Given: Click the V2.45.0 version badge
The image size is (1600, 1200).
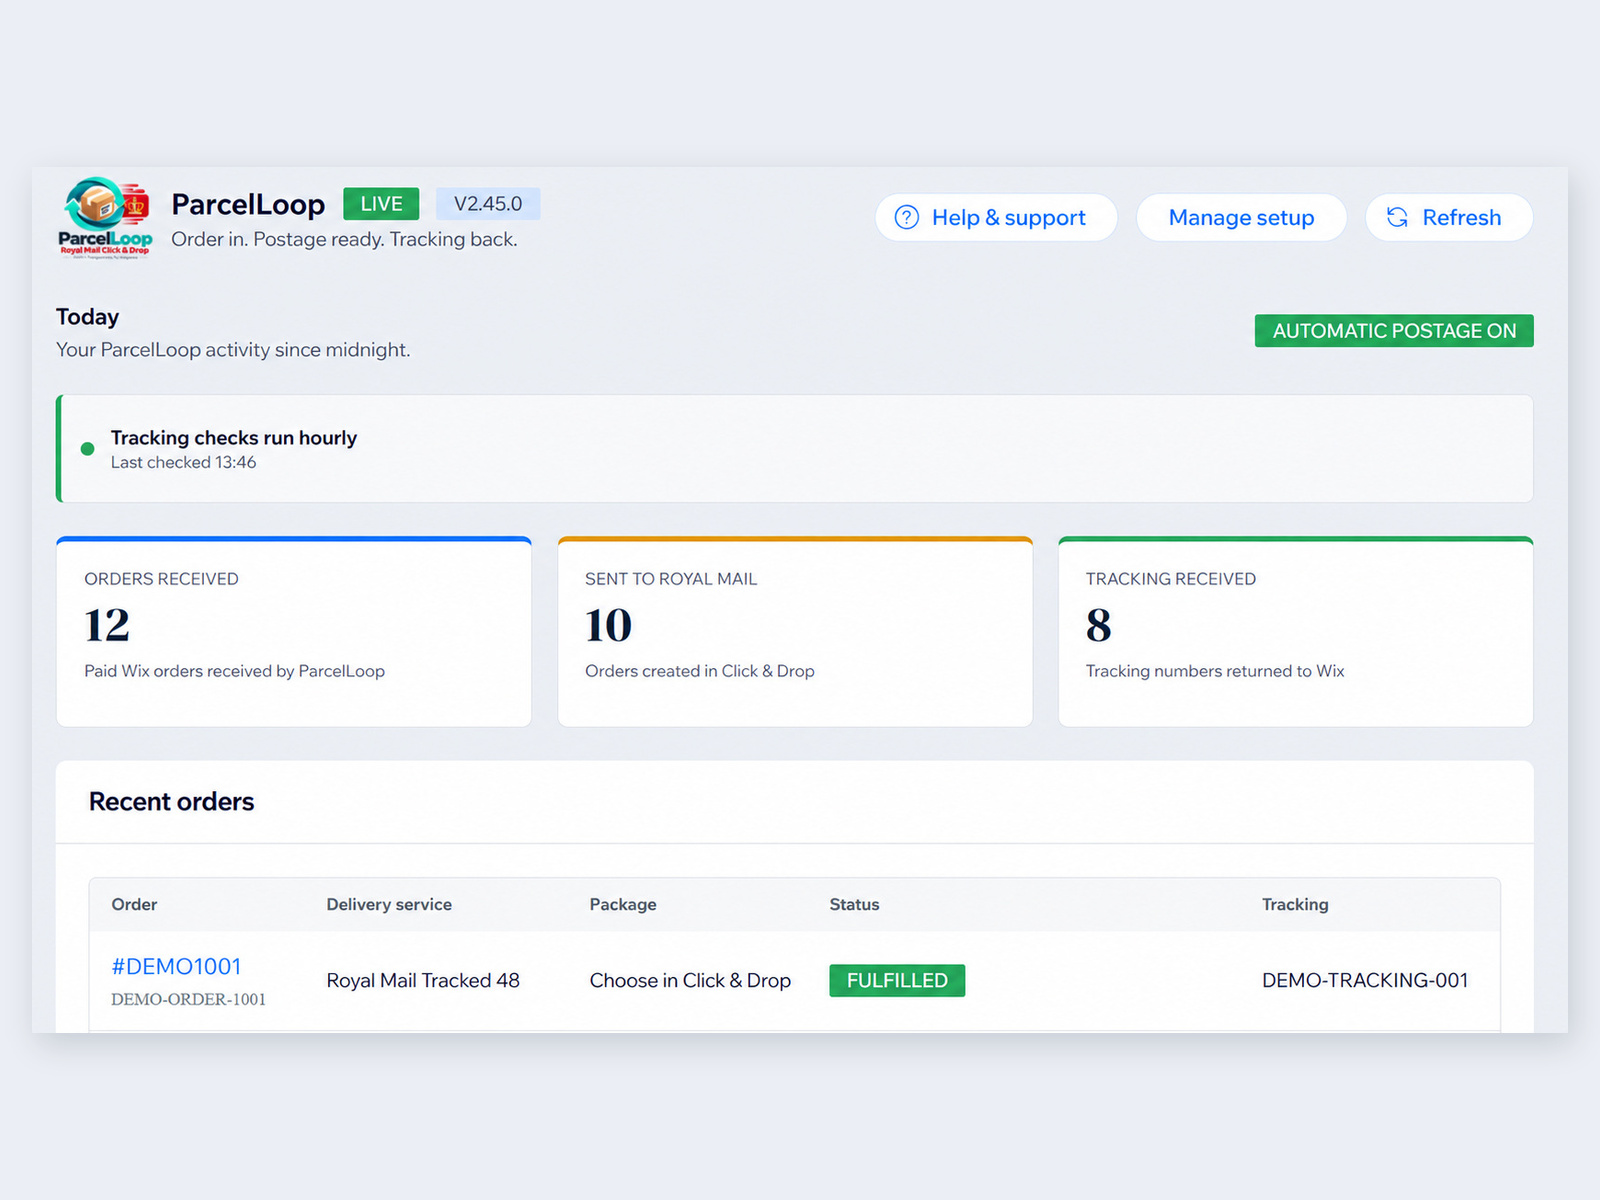Looking at the screenshot, I should [x=488, y=204].
